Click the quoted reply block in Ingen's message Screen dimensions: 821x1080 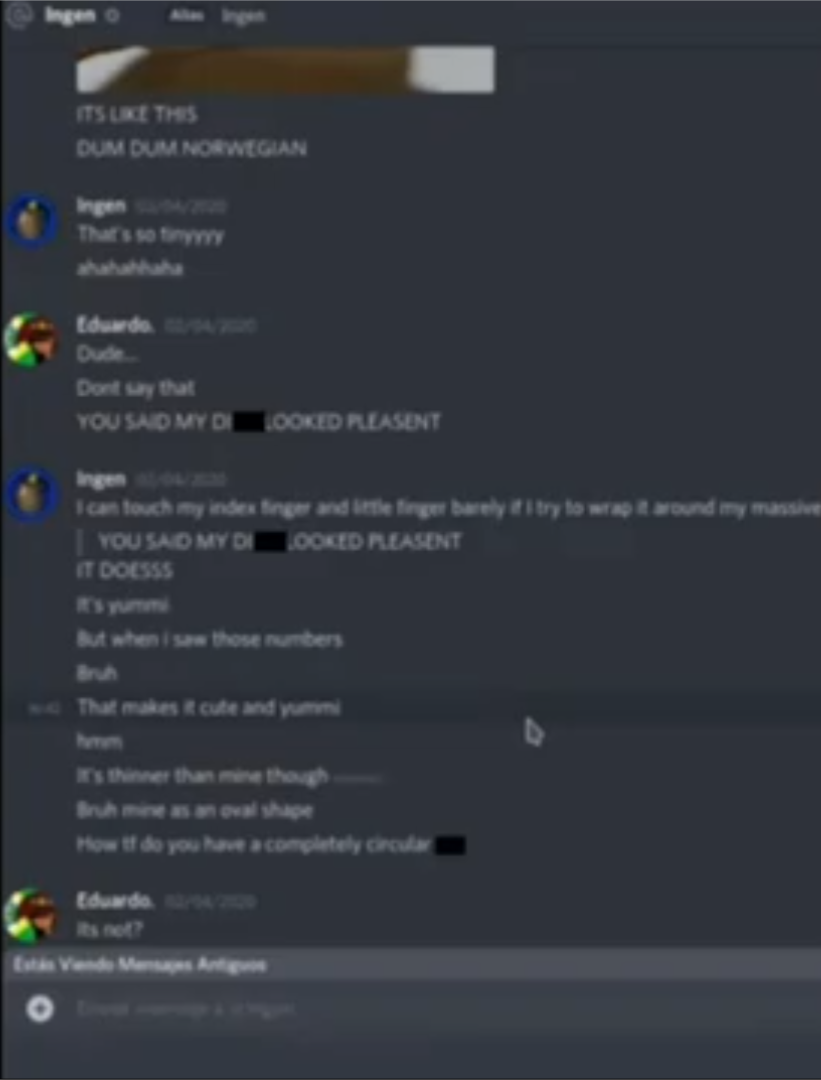272,542
